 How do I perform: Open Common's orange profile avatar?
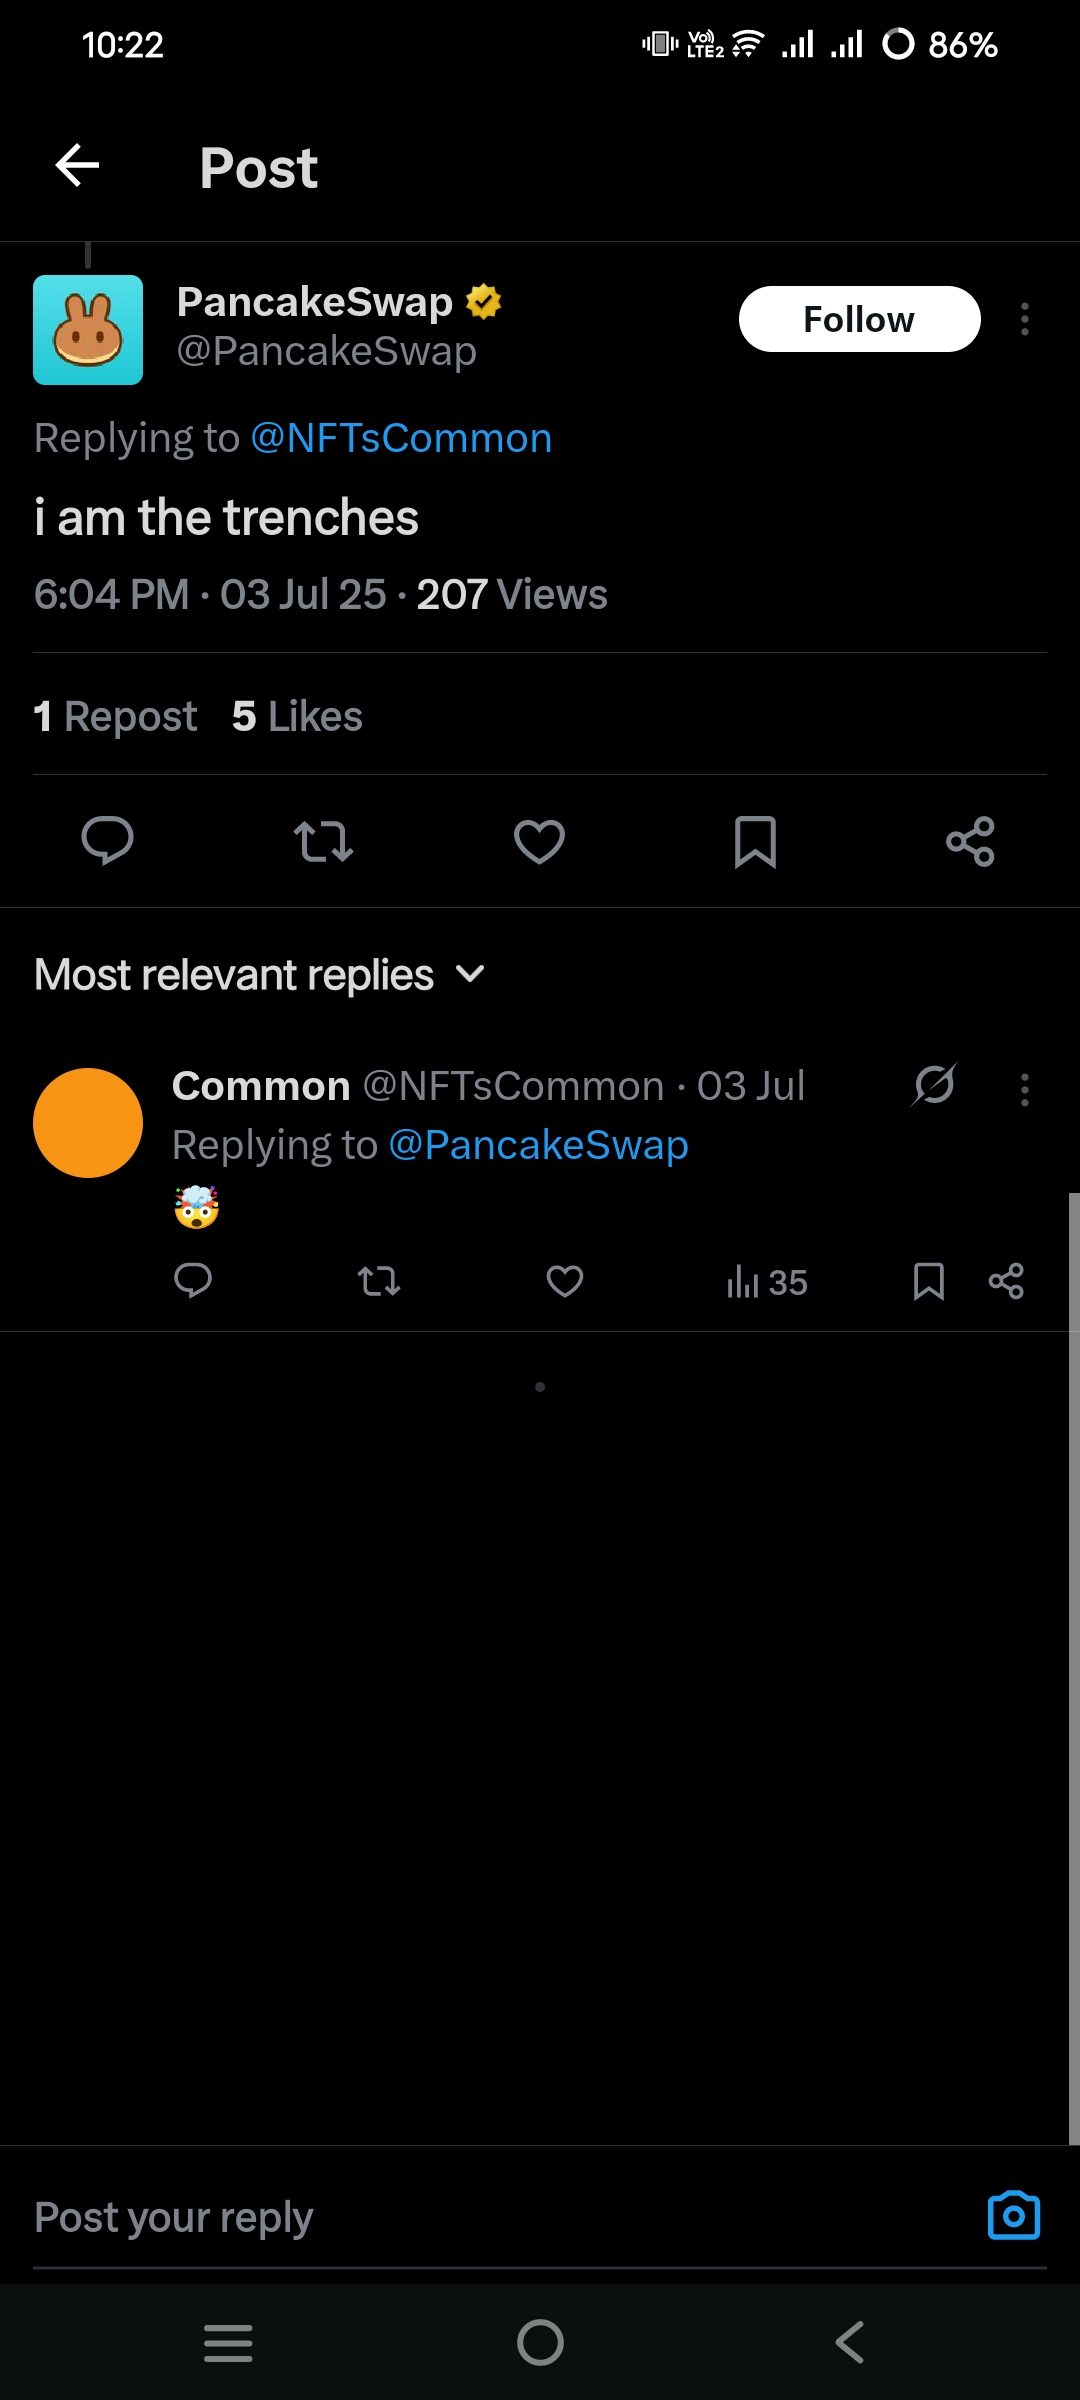point(88,1123)
